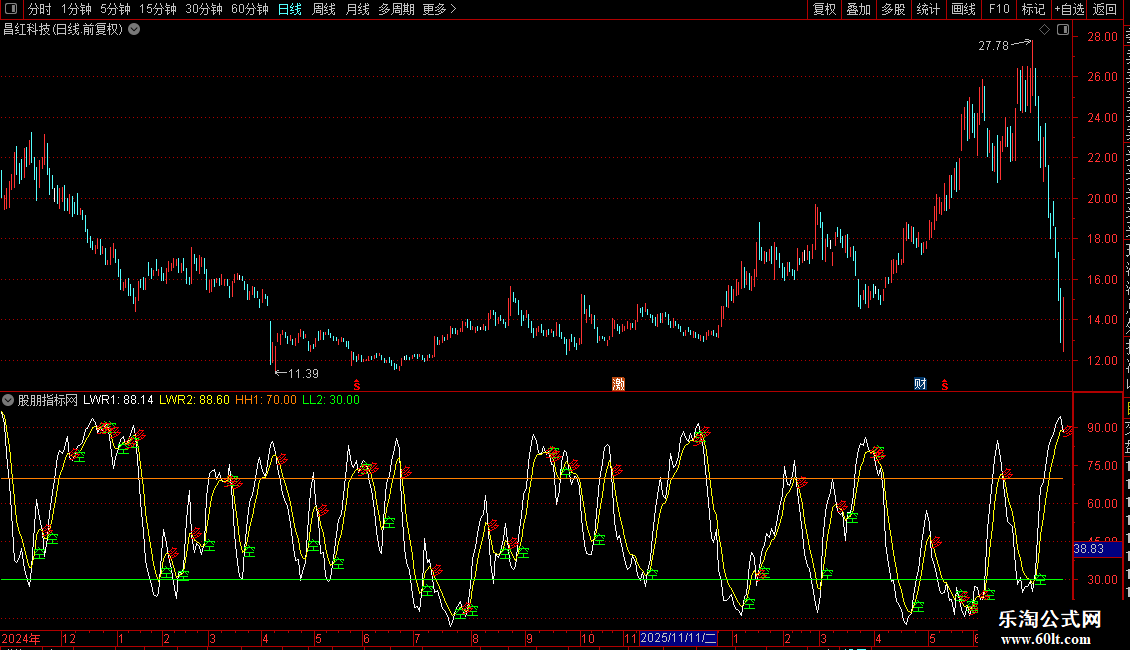Click the red S marker near May 2025
The height and width of the screenshot is (650, 1130).
tap(357, 386)
